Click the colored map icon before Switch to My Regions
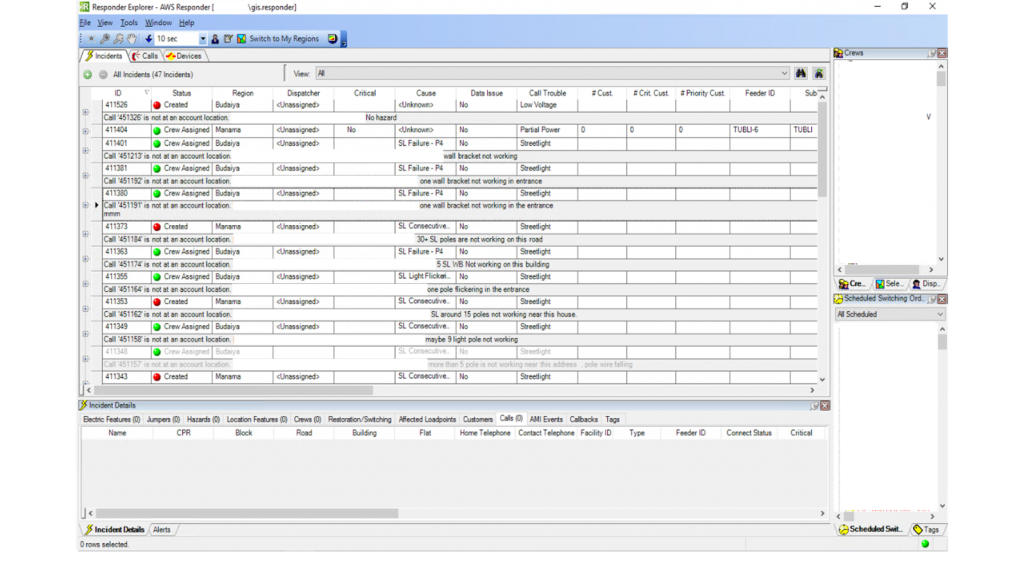Viewport: 1024px width, 586px height. [x=241, y=39]
